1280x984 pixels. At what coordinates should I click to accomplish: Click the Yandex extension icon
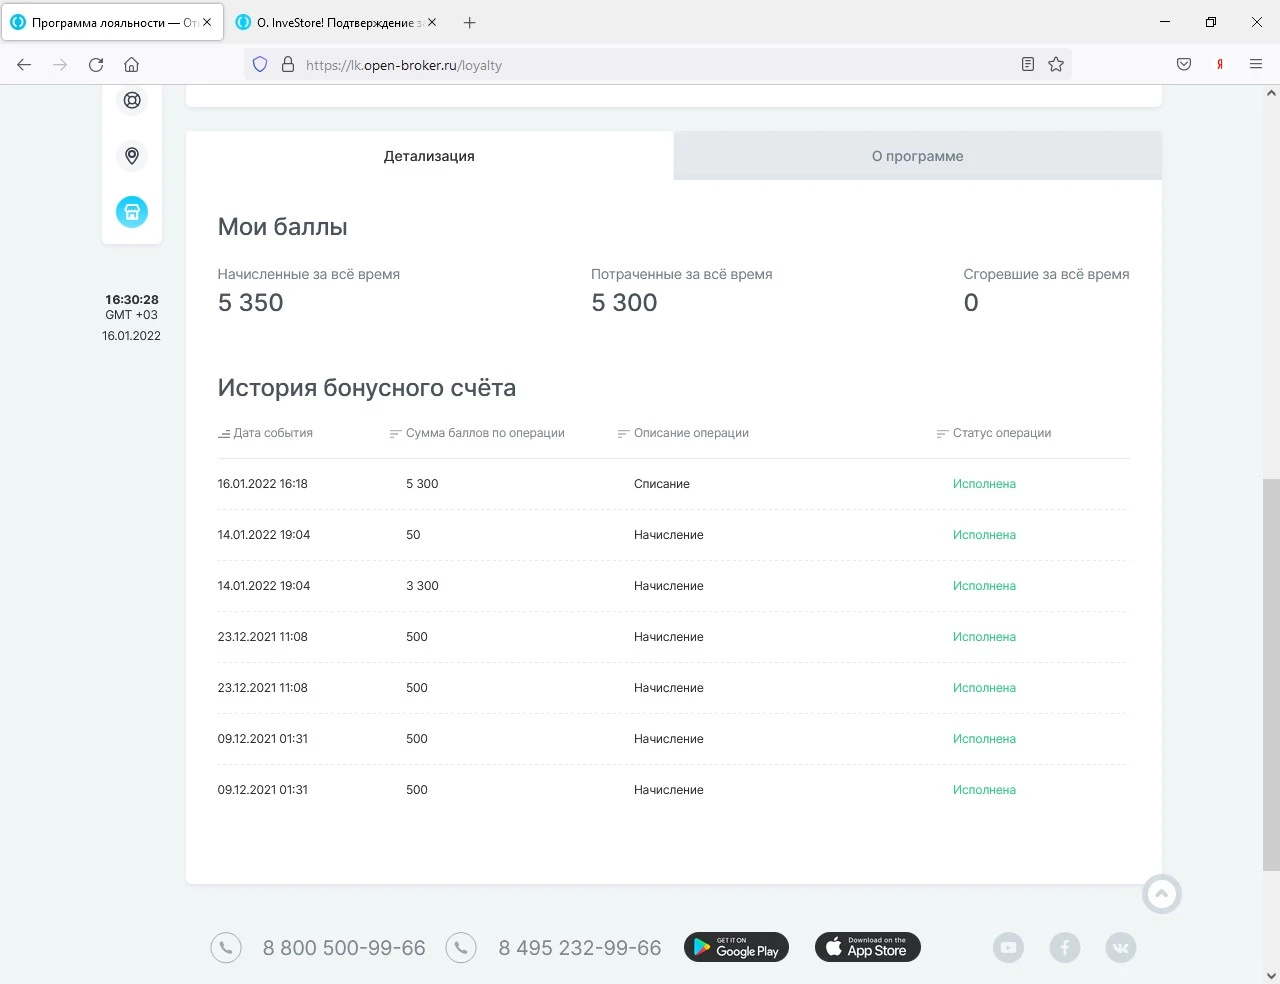pyautogui.click(x=1220, y=65)
